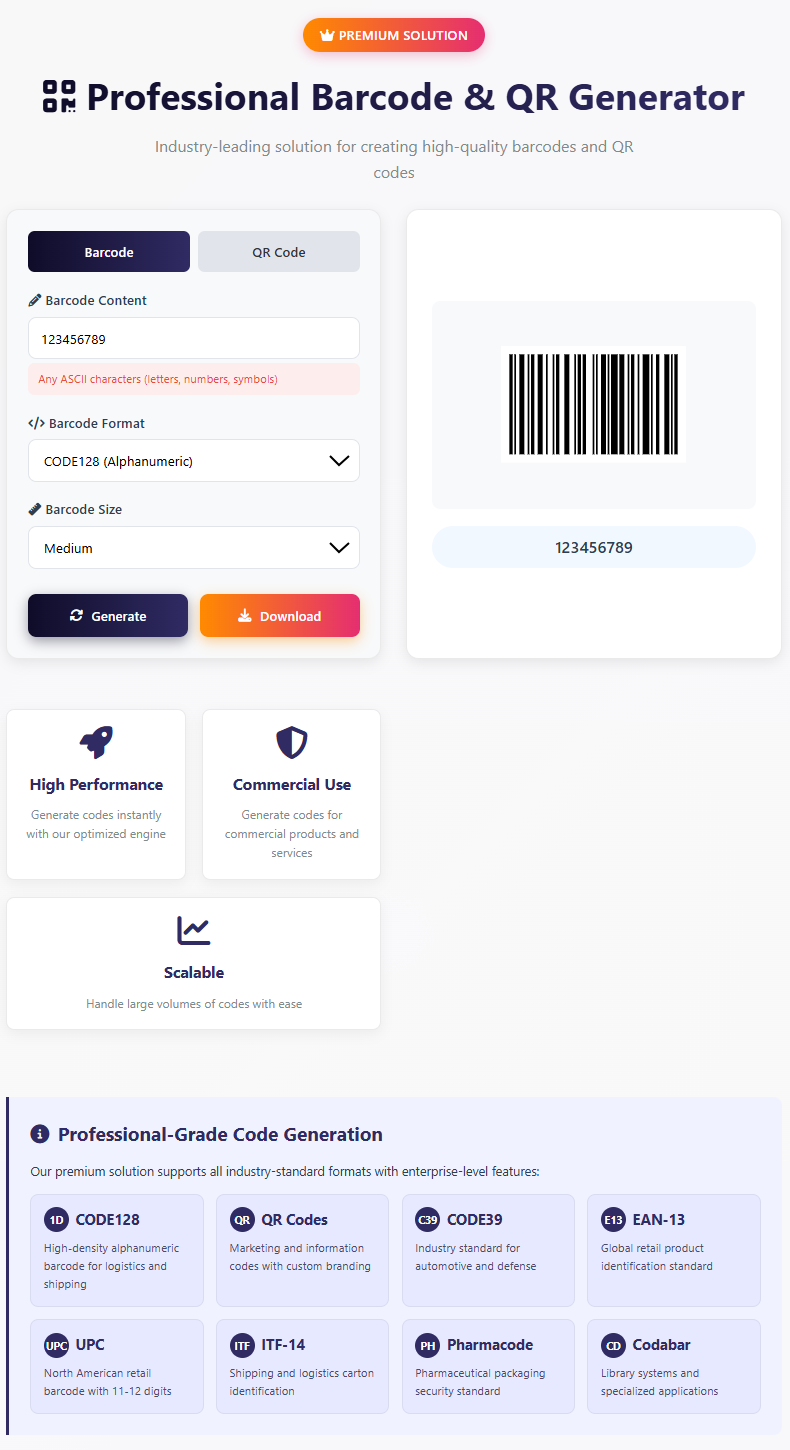Click the generated barcode preview image
Image resolution: width=790 pixels, height=1450 pixels.
(x=593, y=404)
